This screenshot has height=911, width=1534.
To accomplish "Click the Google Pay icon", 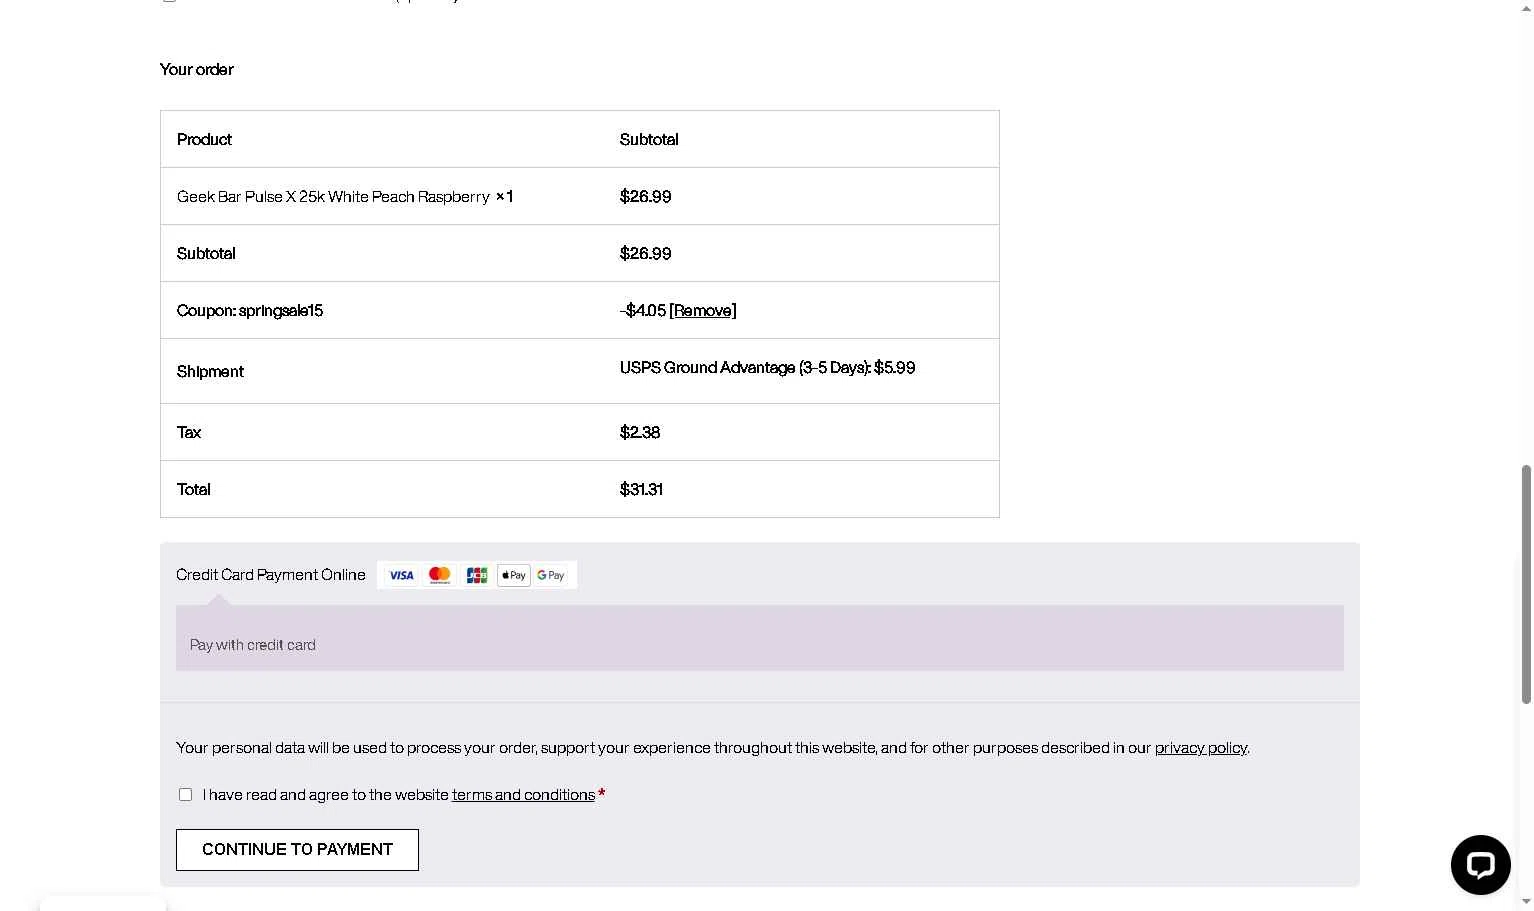I will 551,575.
